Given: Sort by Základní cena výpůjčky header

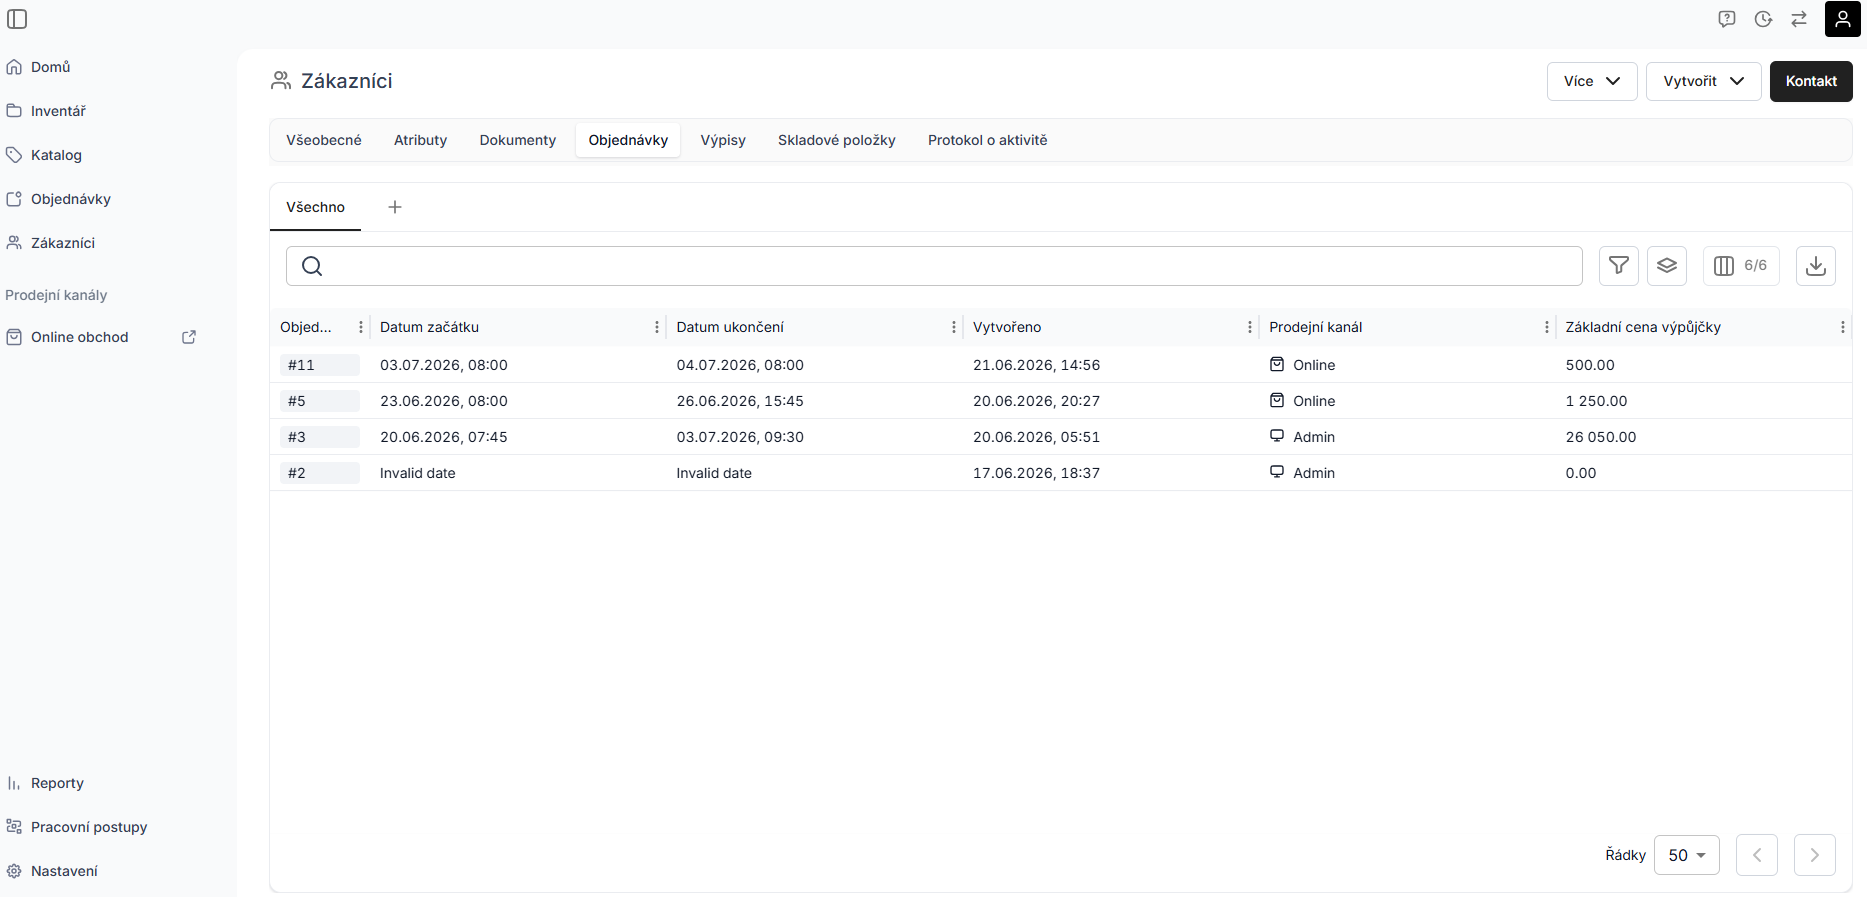Looking at the screenshot, I should (1643, 327).
